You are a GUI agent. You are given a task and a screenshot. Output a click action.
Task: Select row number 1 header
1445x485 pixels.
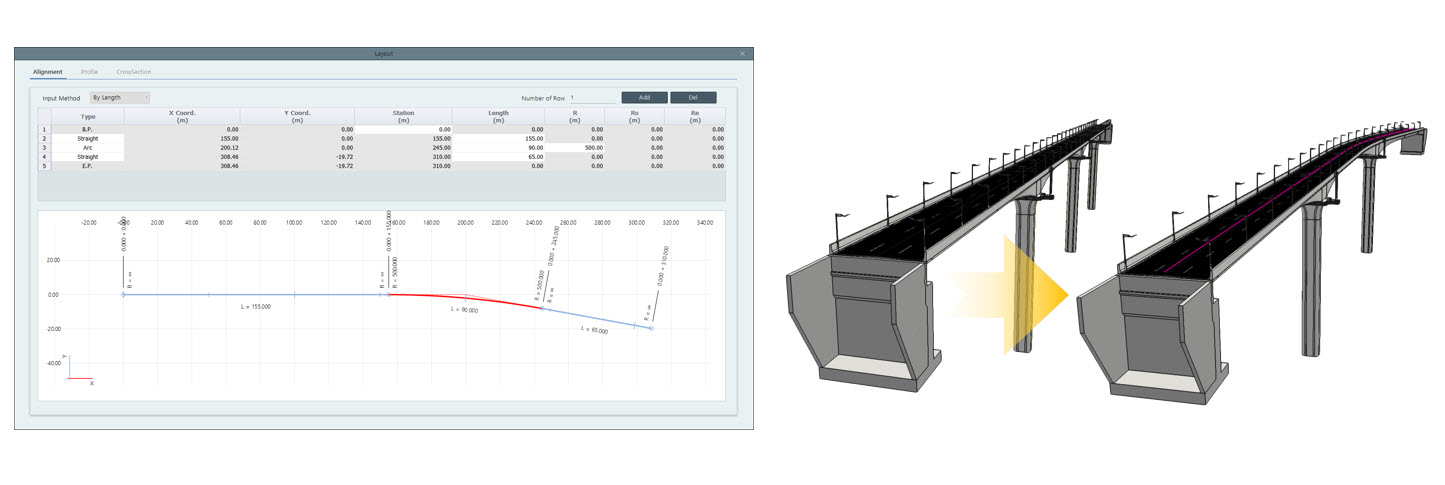(x=43, y=129)
